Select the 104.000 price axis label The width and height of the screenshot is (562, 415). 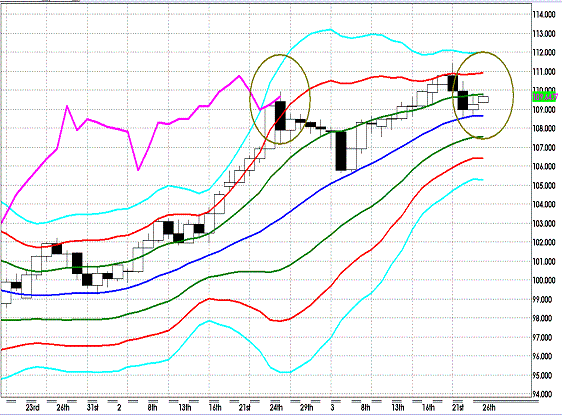coord(544,204)
